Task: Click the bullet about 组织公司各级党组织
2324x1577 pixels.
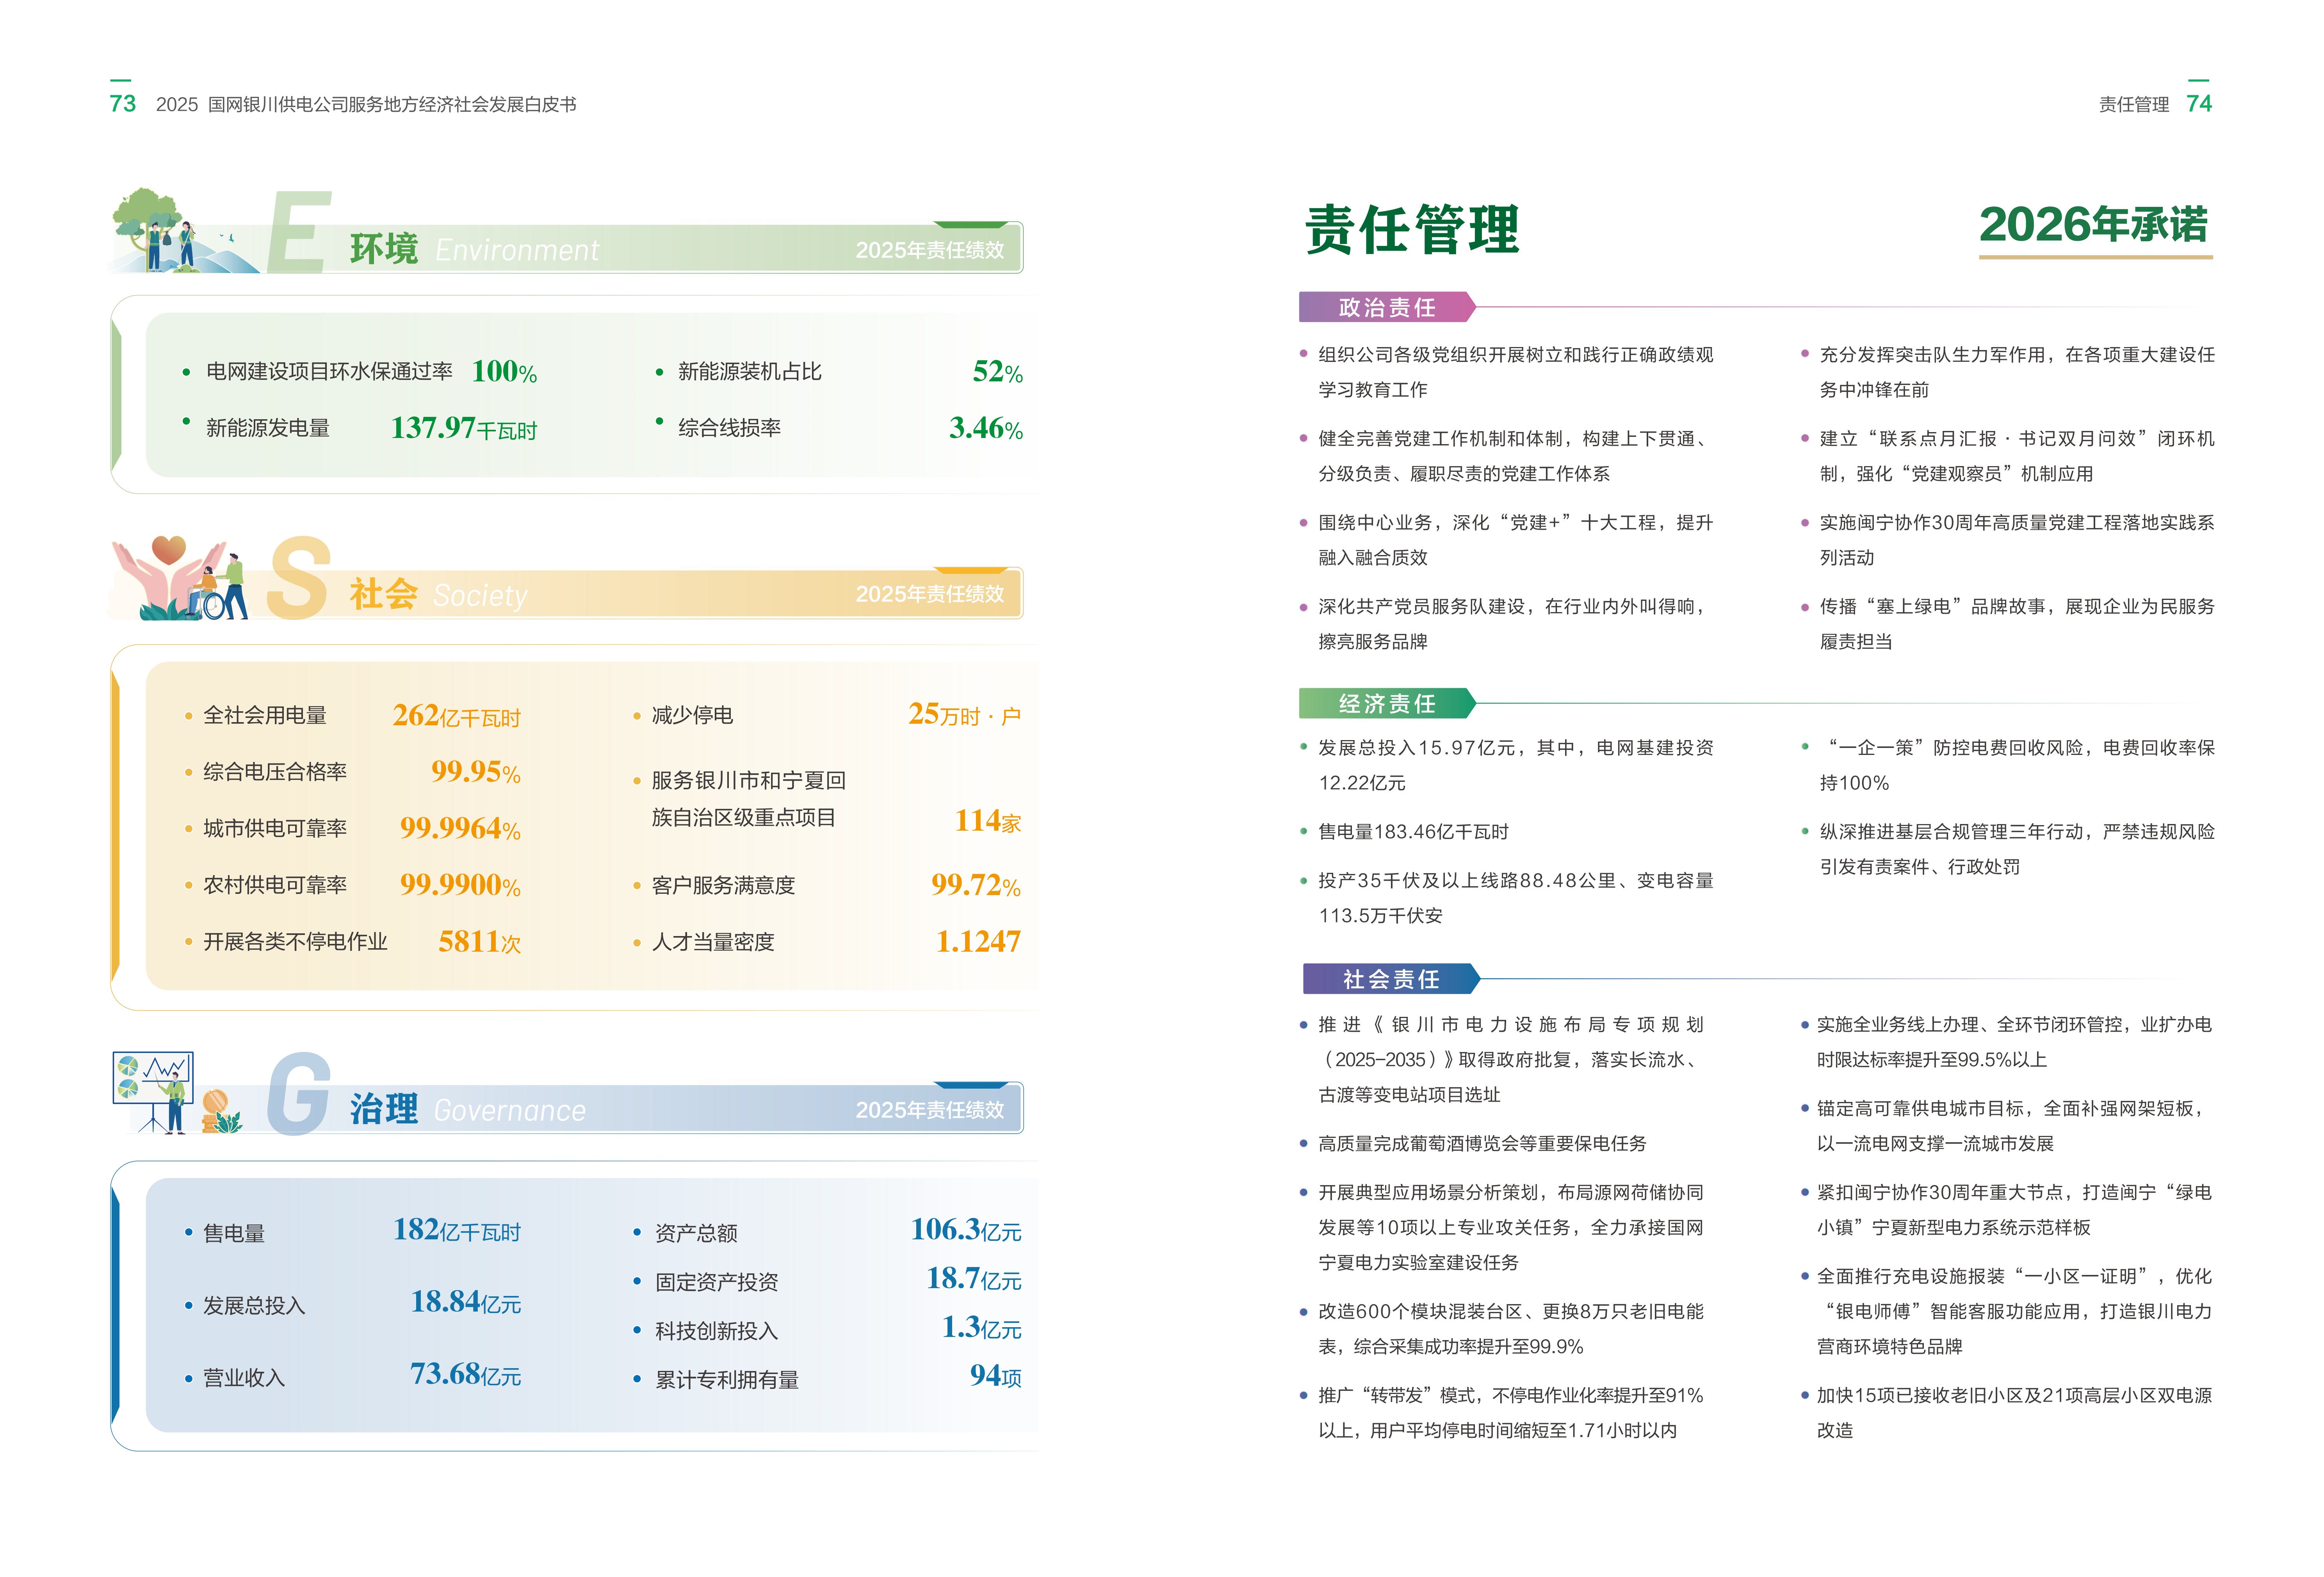Action: pyautogui.click(x=1515, y=372)
